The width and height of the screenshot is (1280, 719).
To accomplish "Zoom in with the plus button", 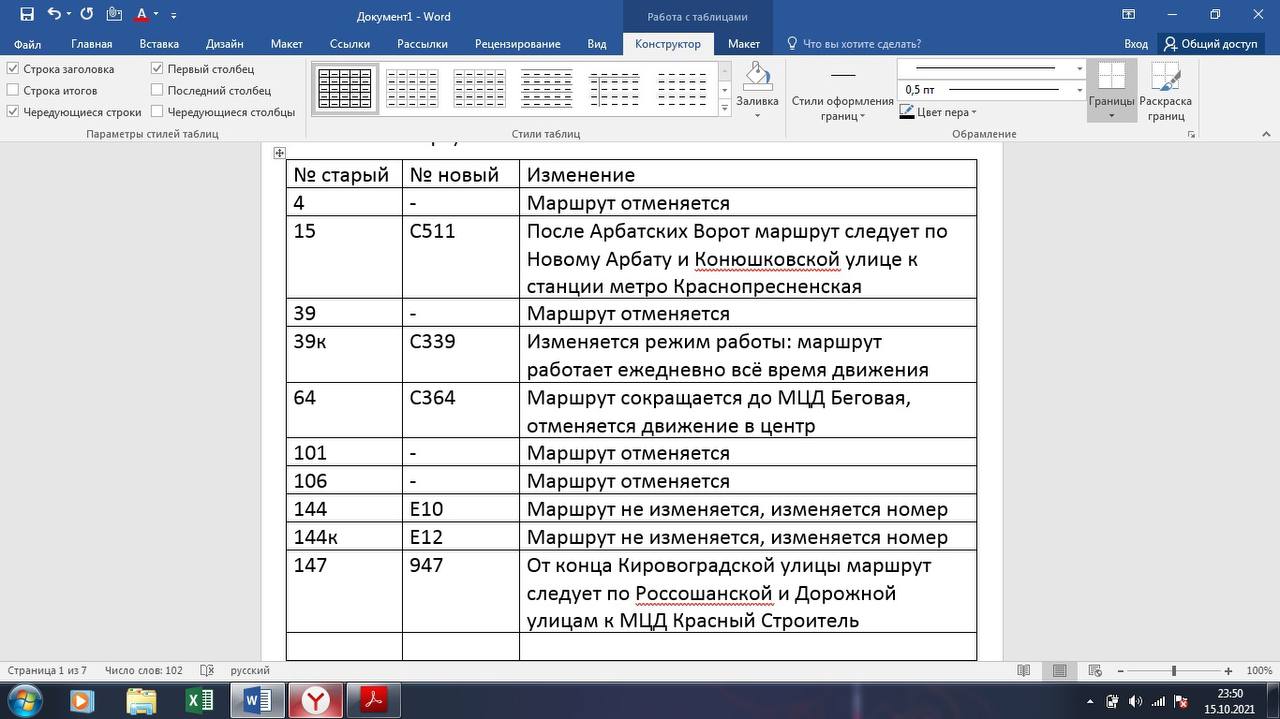I will pos(1228,671).
